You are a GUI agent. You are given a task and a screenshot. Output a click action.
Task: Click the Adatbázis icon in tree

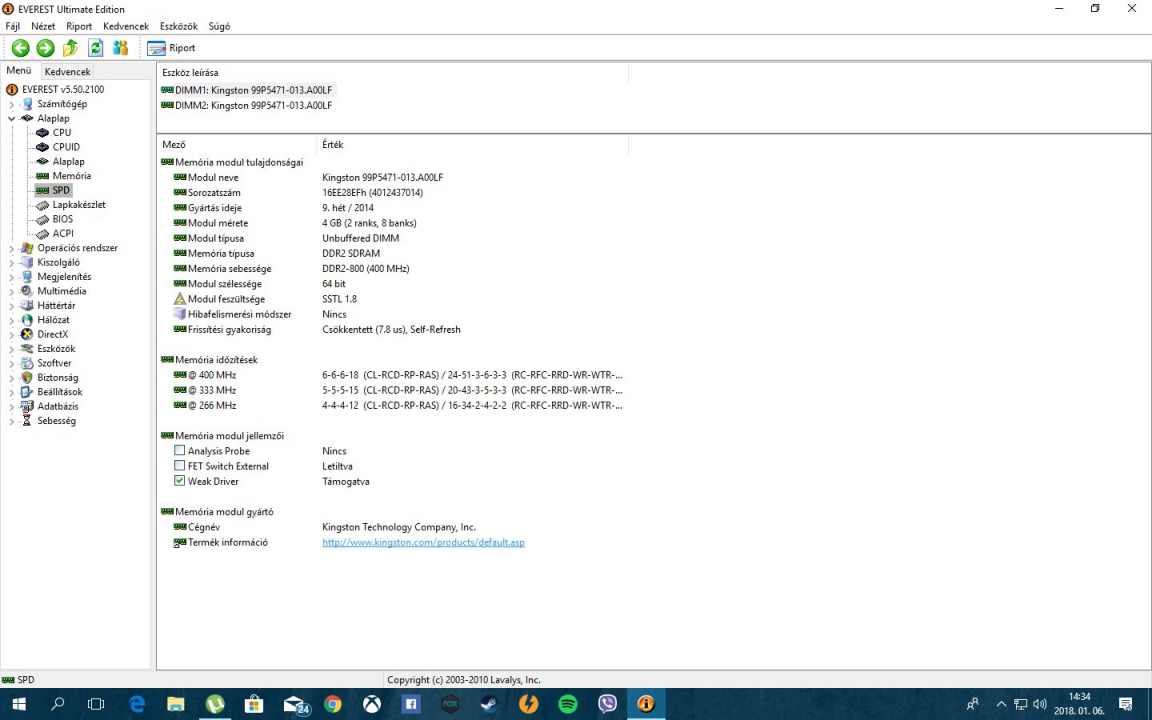[26, 406]
